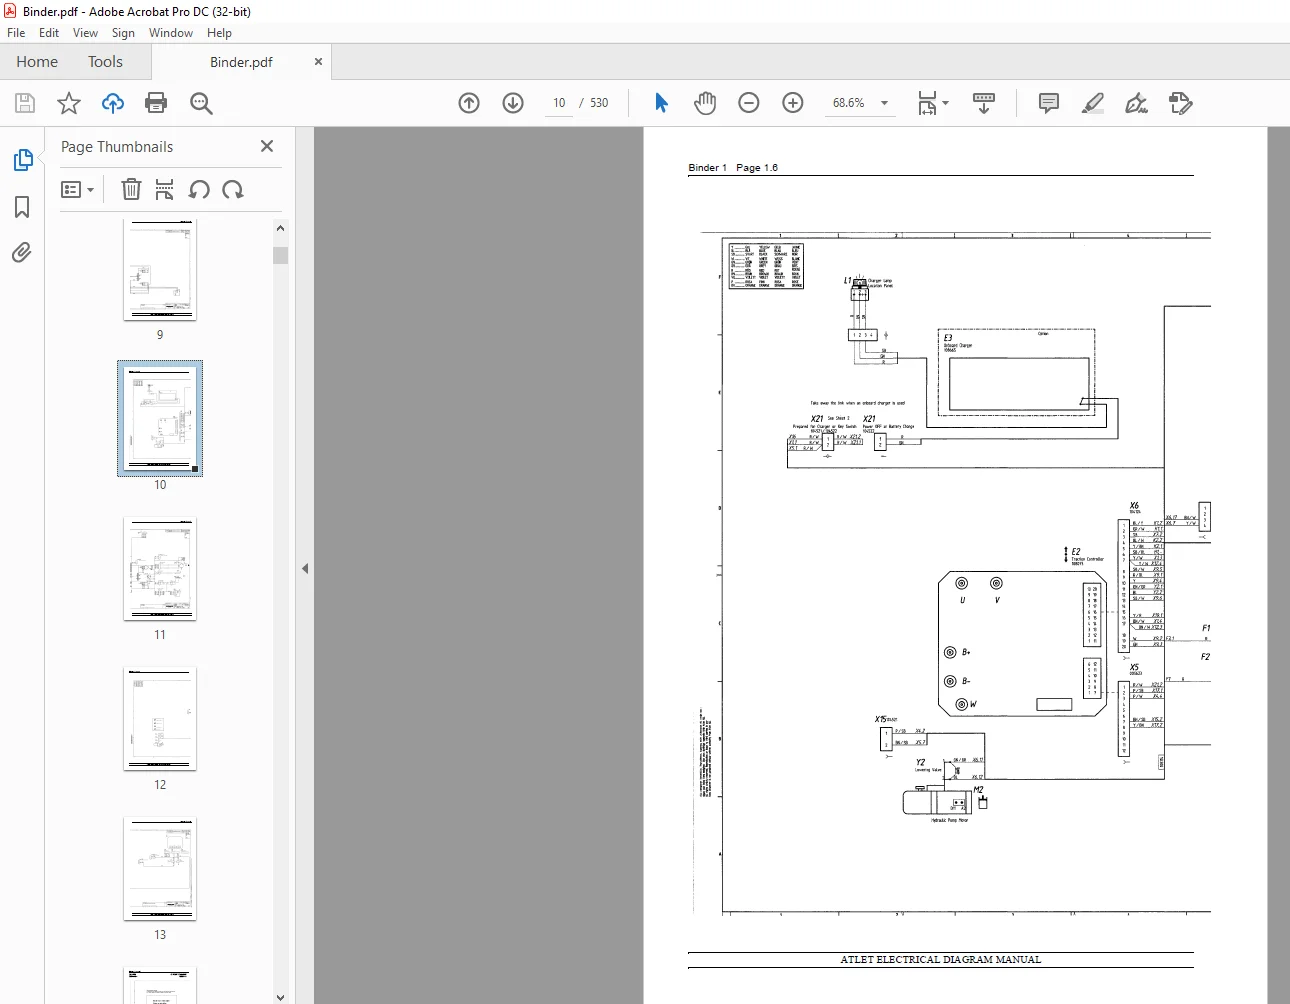Rotate page clockwise
This screenshot has width=1290, height=1004.
pyautogui.click(x=233, y=189)
